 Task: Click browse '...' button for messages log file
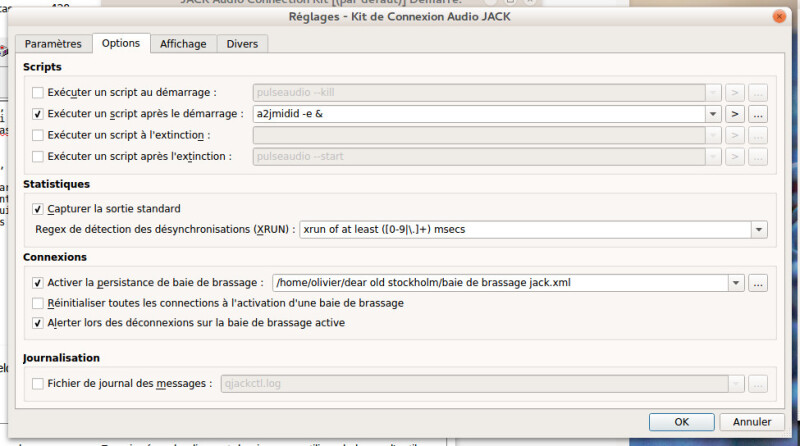758,383
